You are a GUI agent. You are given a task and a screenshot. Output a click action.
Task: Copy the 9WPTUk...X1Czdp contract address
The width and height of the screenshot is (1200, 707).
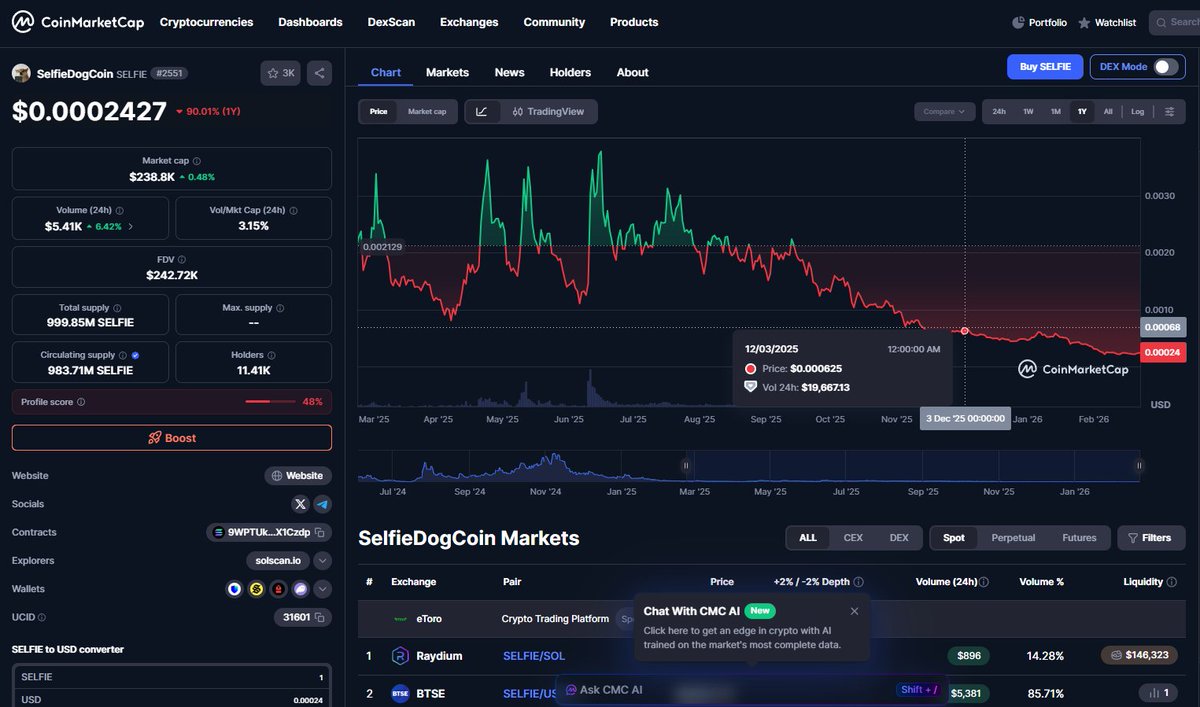click(320, 533)
